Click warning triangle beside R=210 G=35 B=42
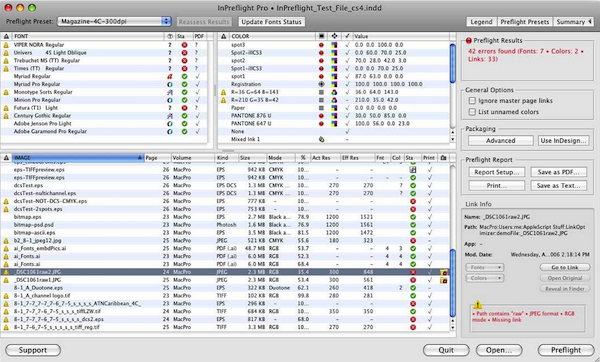The height and width of the screenshot is (362, 600). pyautogui.click(x=223, y=100)
